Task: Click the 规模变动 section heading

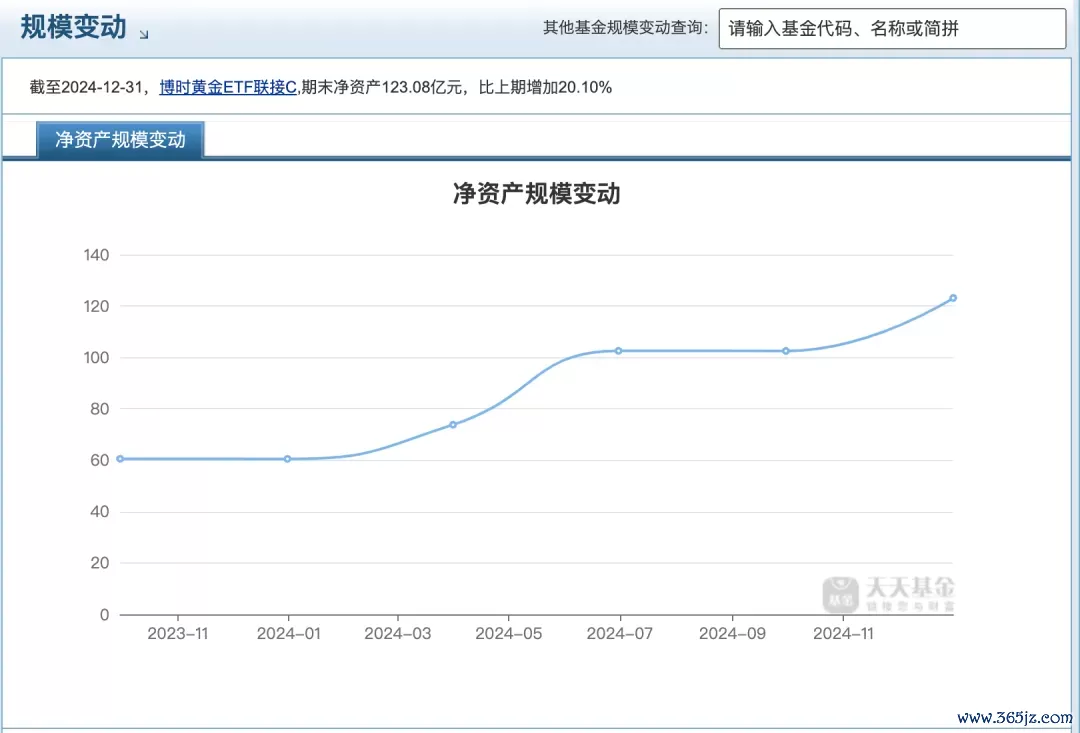Action: click(x=74, y=28)
